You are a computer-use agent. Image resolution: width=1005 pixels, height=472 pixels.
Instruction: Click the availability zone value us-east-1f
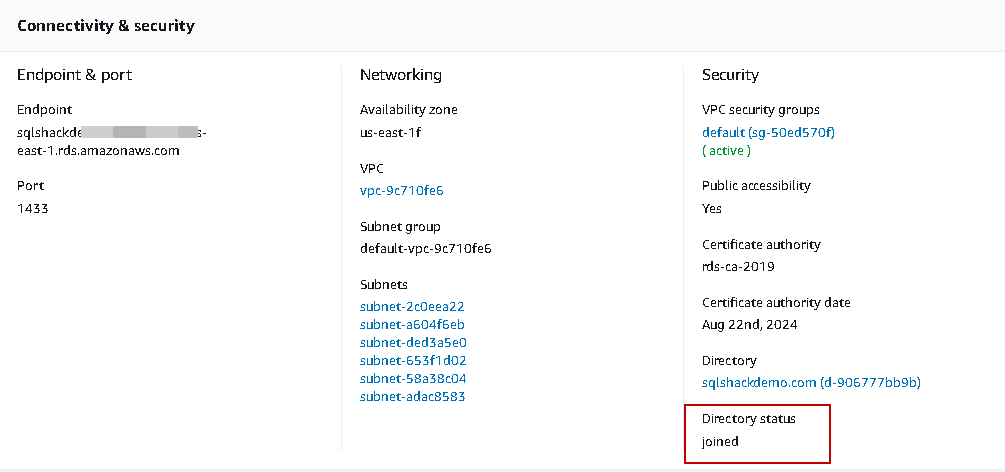coord(391,132)
